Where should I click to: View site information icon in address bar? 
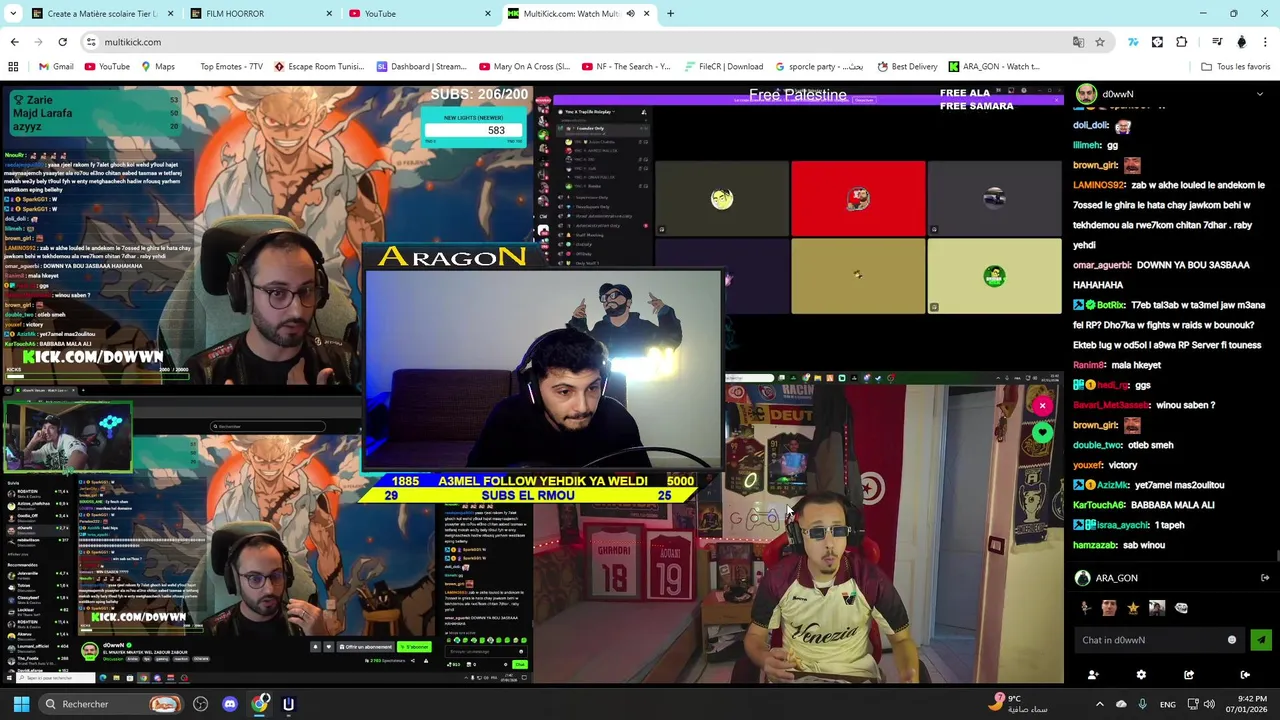(91, 42)
